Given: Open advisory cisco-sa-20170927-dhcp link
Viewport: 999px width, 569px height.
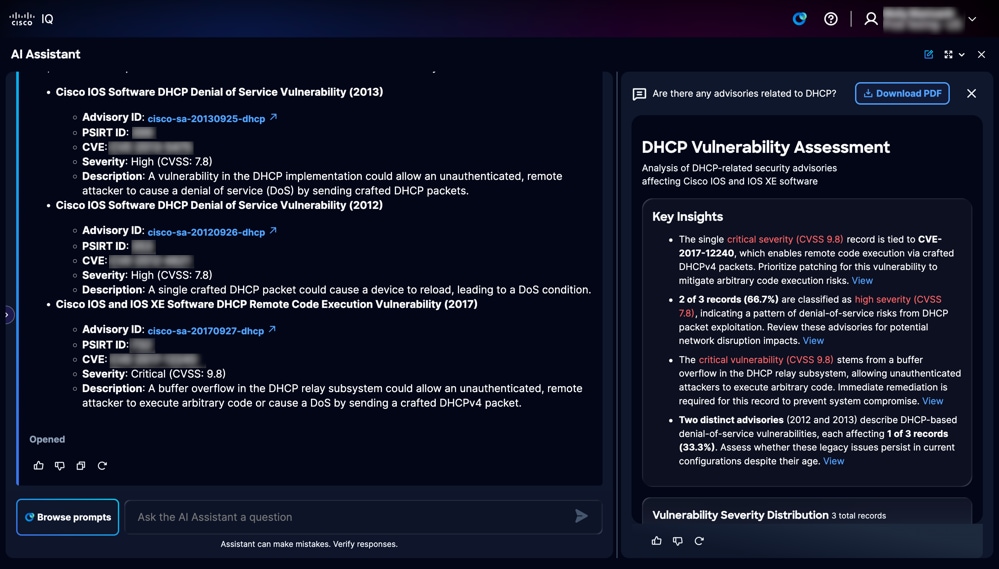Looking at the screenshot, I should pos(206,331).
